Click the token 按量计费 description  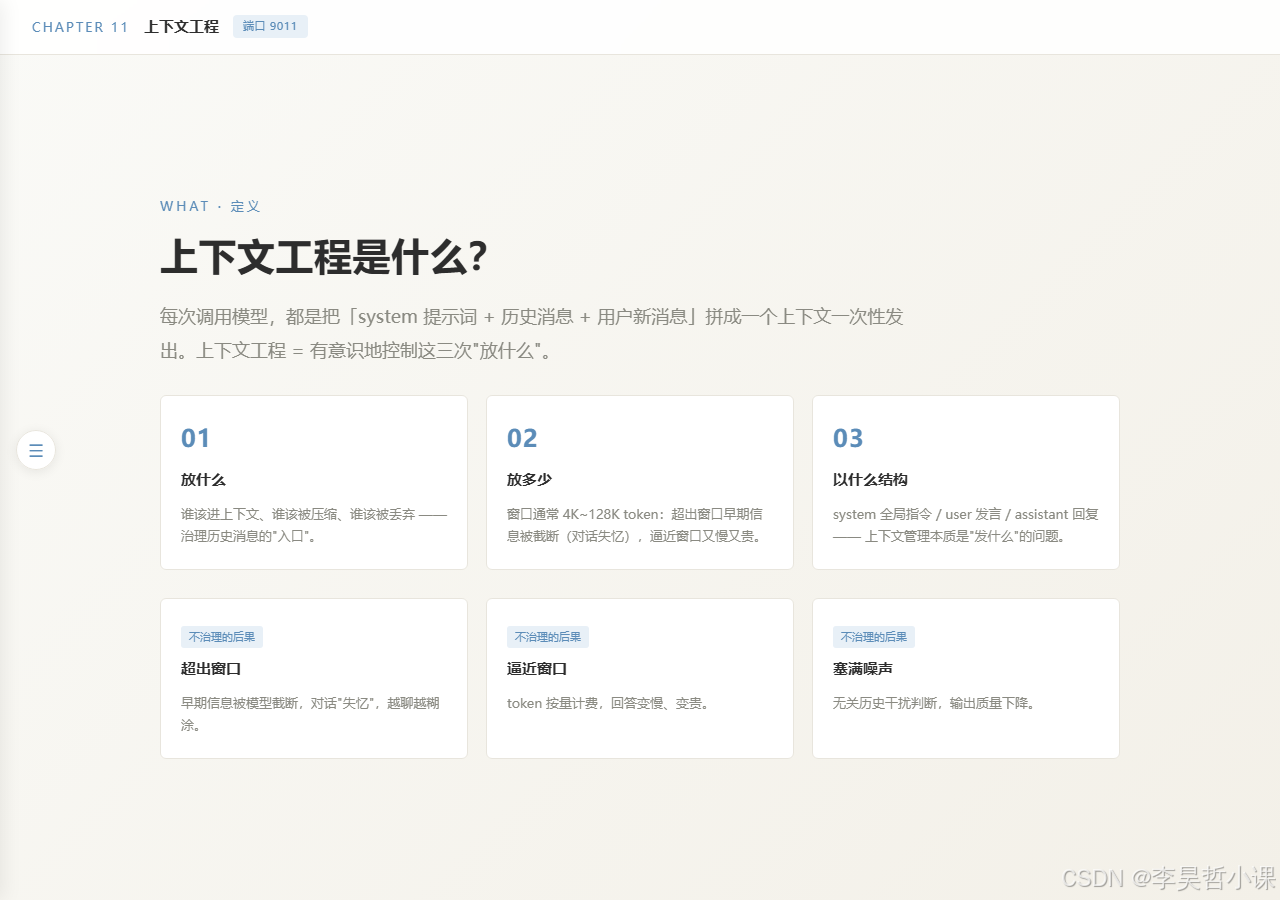point(611,703)
